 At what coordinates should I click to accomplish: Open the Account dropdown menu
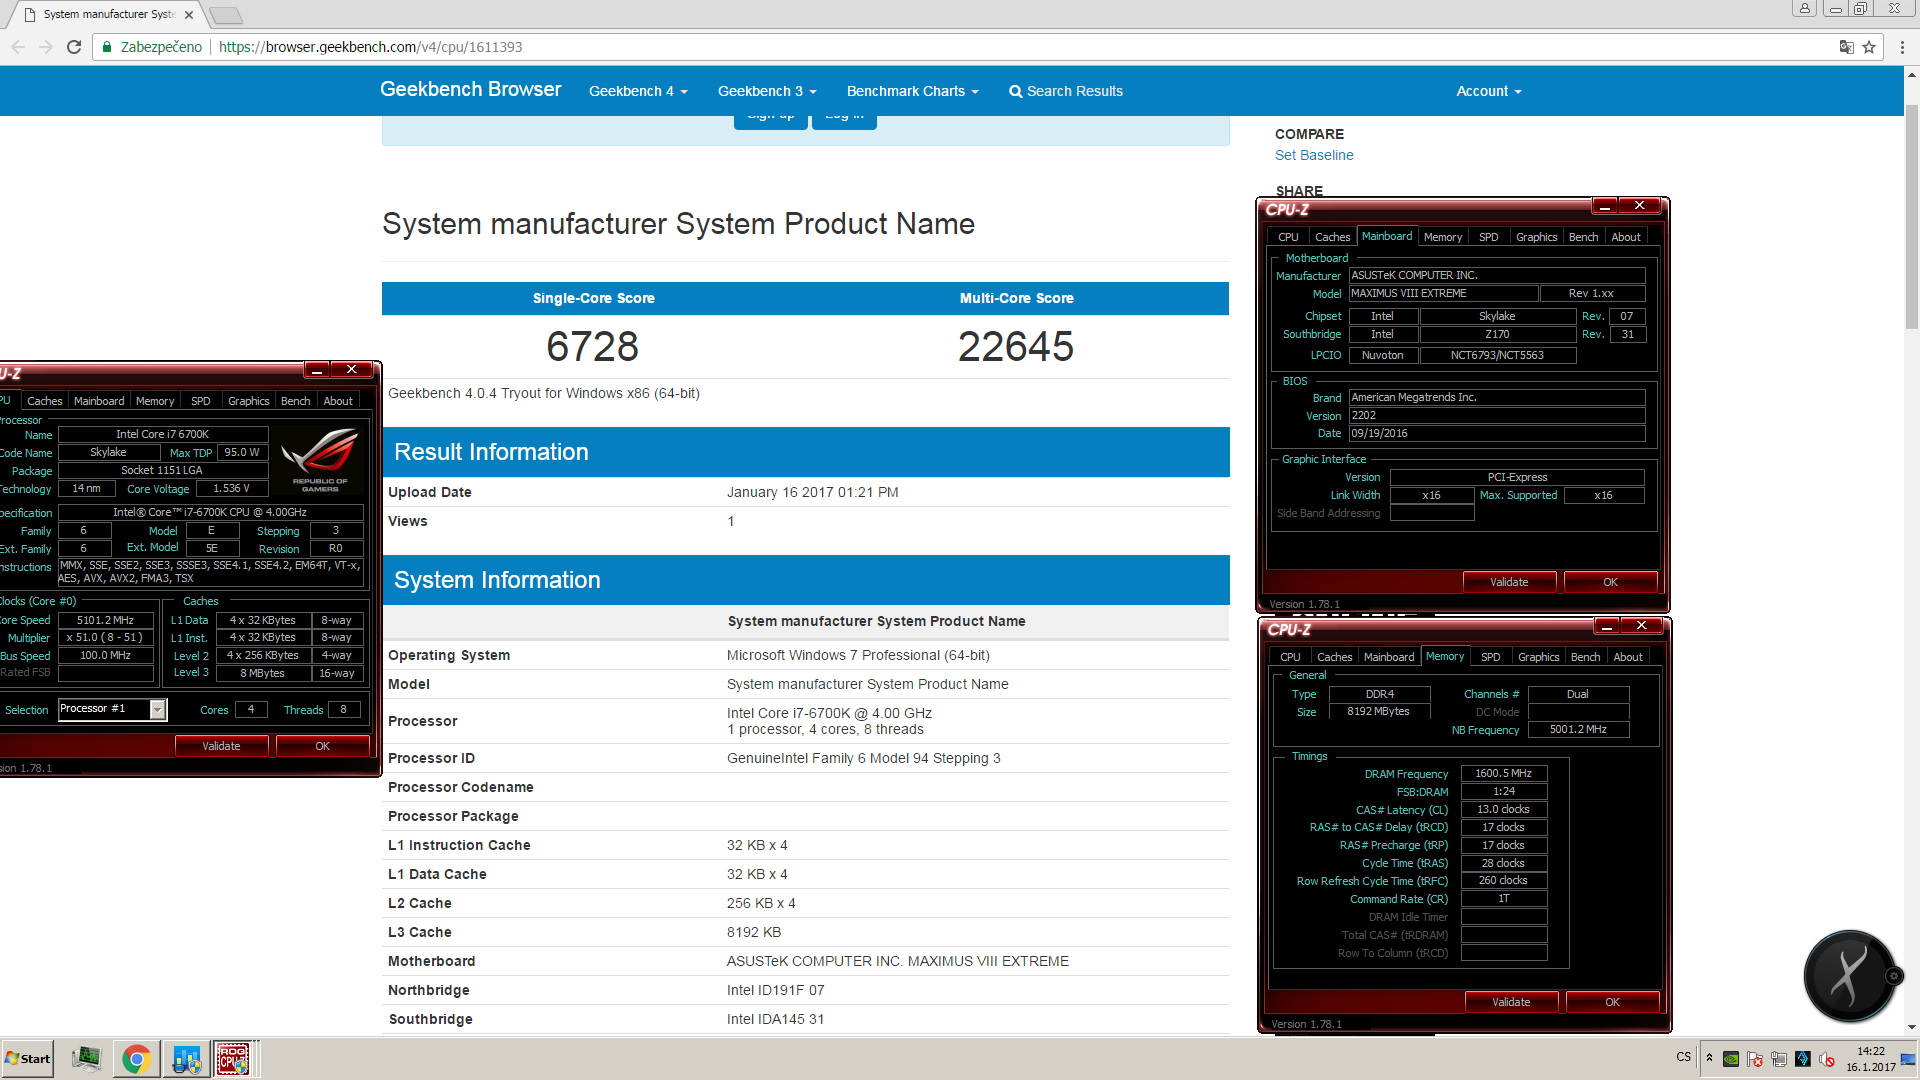1488,91
